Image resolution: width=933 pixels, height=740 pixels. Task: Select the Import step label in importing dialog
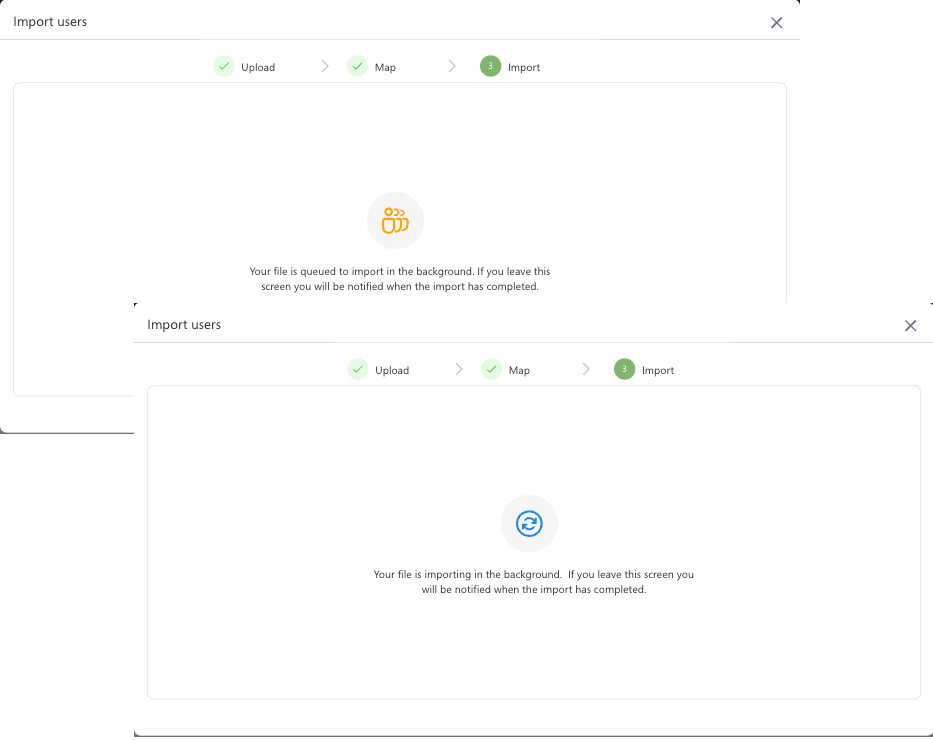(x=658, y=371)
